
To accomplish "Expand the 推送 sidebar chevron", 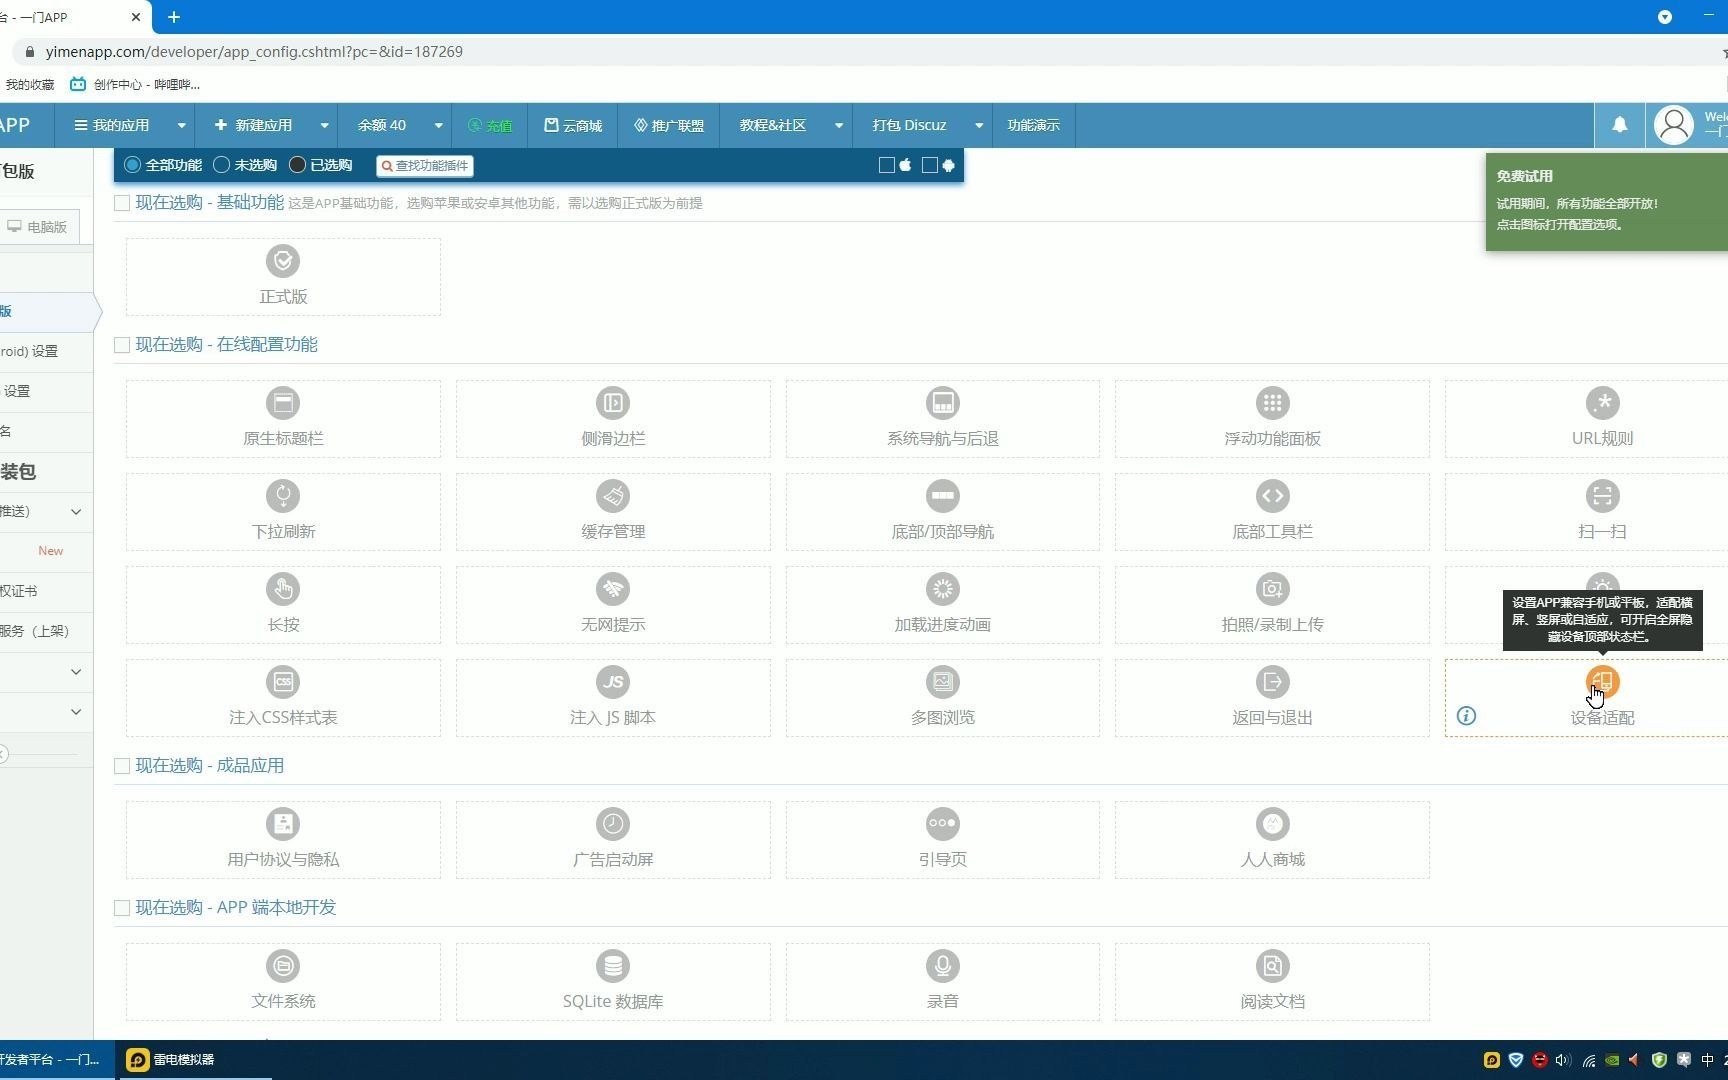I will tap(76, 512).
